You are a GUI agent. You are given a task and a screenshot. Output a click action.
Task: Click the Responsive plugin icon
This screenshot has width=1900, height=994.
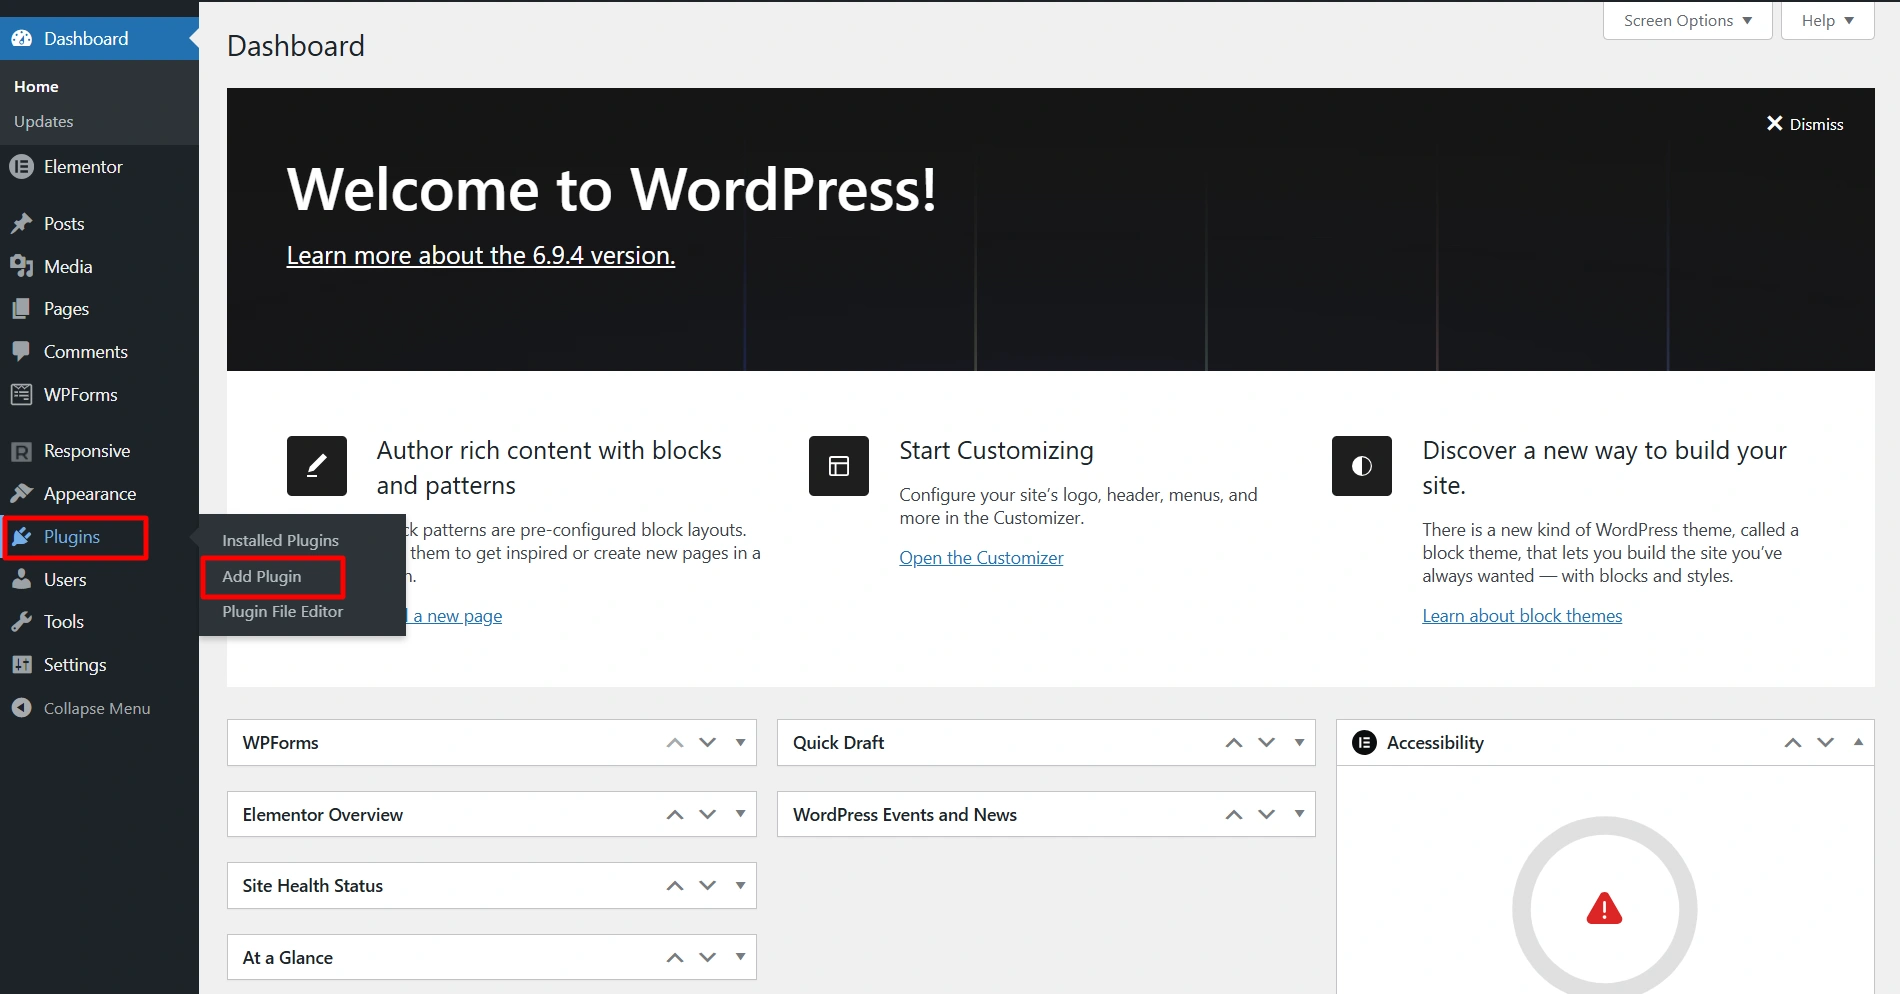coord(22,451)
